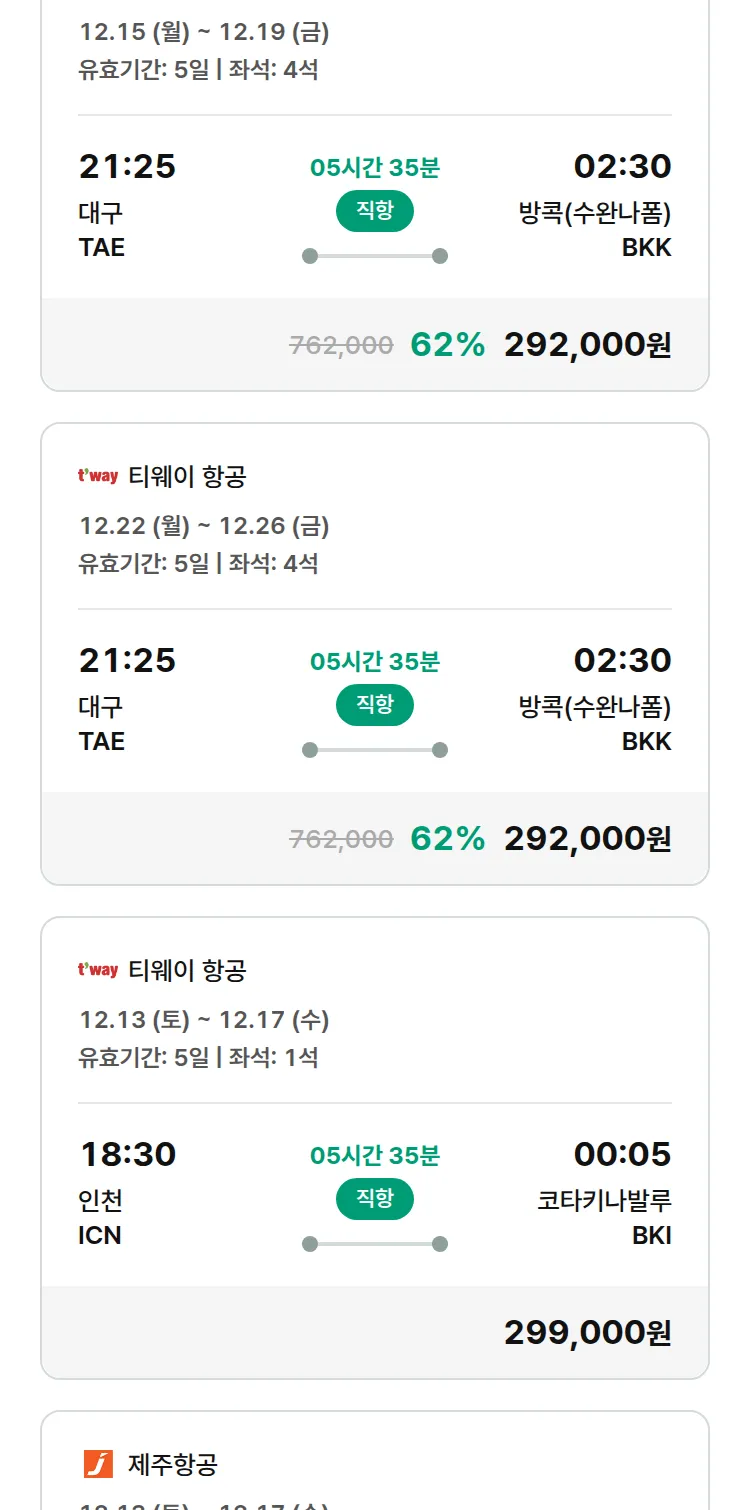The height and width of the screenshot is (1510, 750).
Task: Tap 직항 badge on the 12.15–12.19 flight card
Action: (374, 211)
